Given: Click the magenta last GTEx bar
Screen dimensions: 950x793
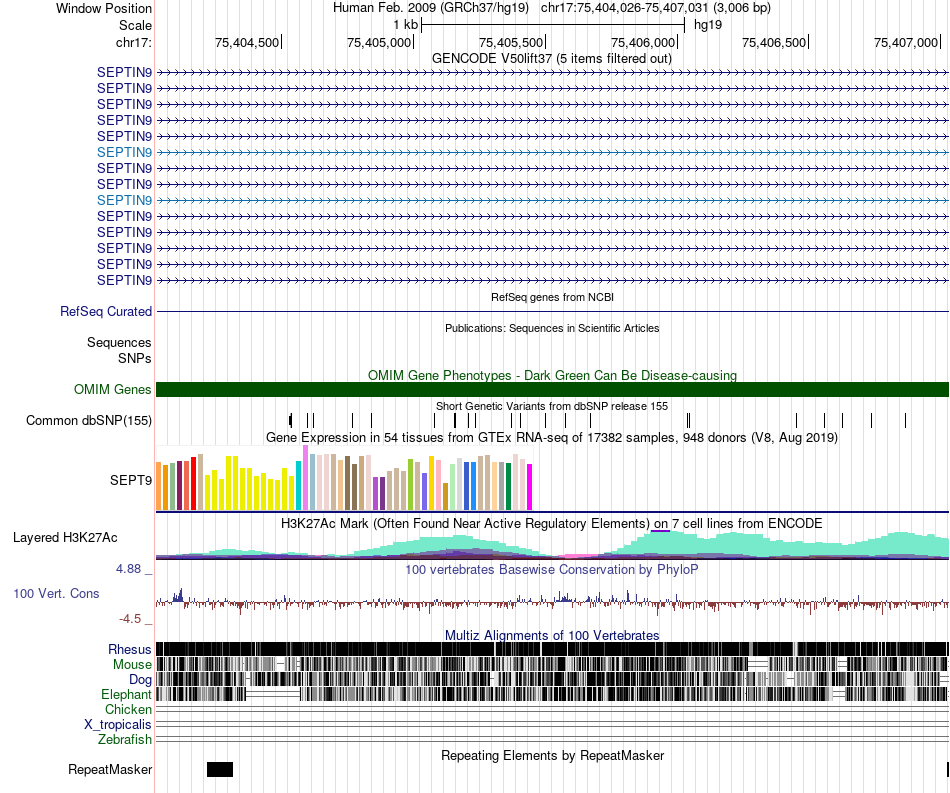Looking at the screenshot, I should click(530, 487).
